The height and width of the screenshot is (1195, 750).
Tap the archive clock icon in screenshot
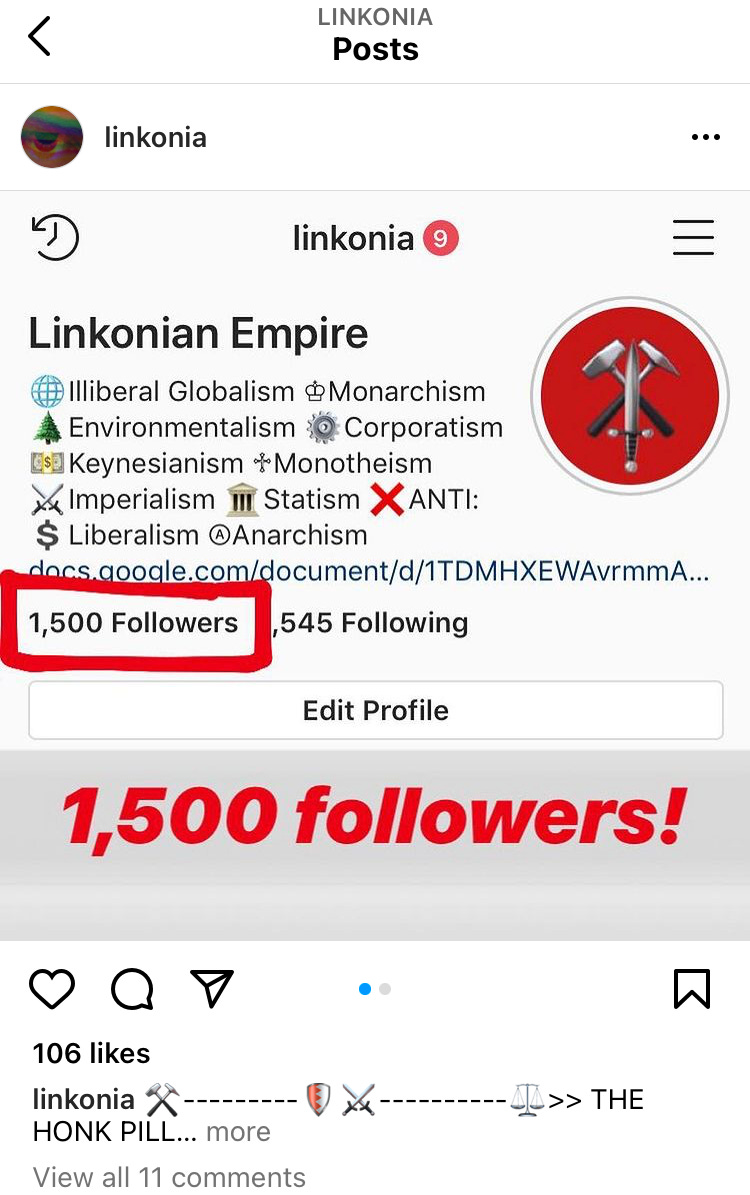tap(54, 237)
